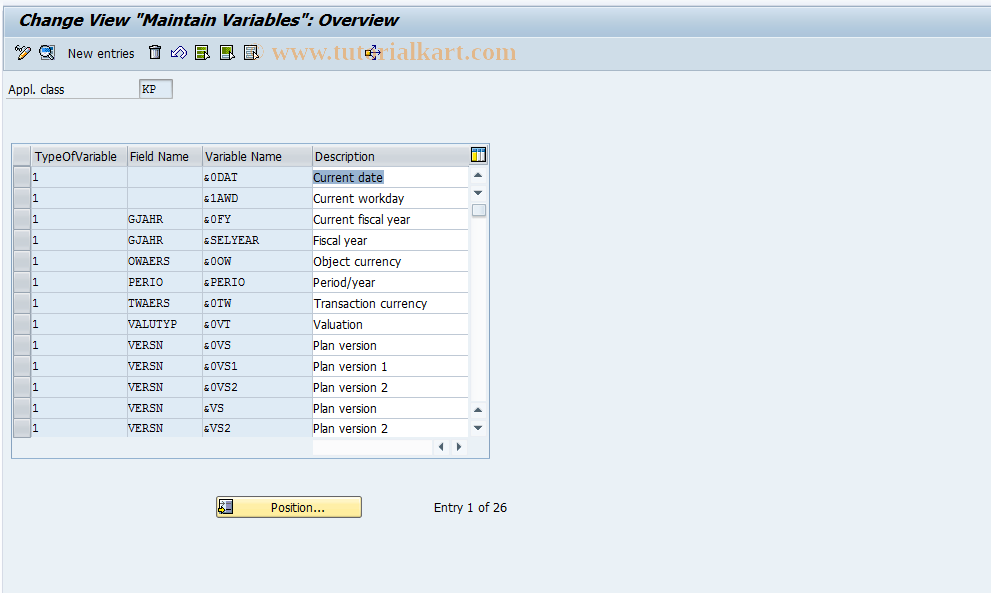This screenshot has height=593, width=991.
Task: Click the 'Period/year' cell
Action: click(x=390, y=282)
